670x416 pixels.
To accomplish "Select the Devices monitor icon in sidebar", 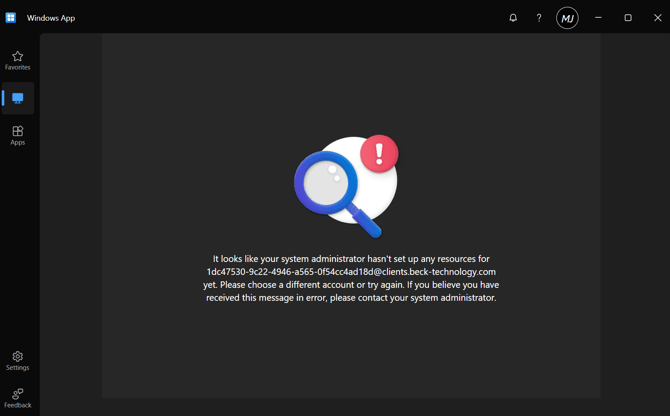I will click(18, 98).
